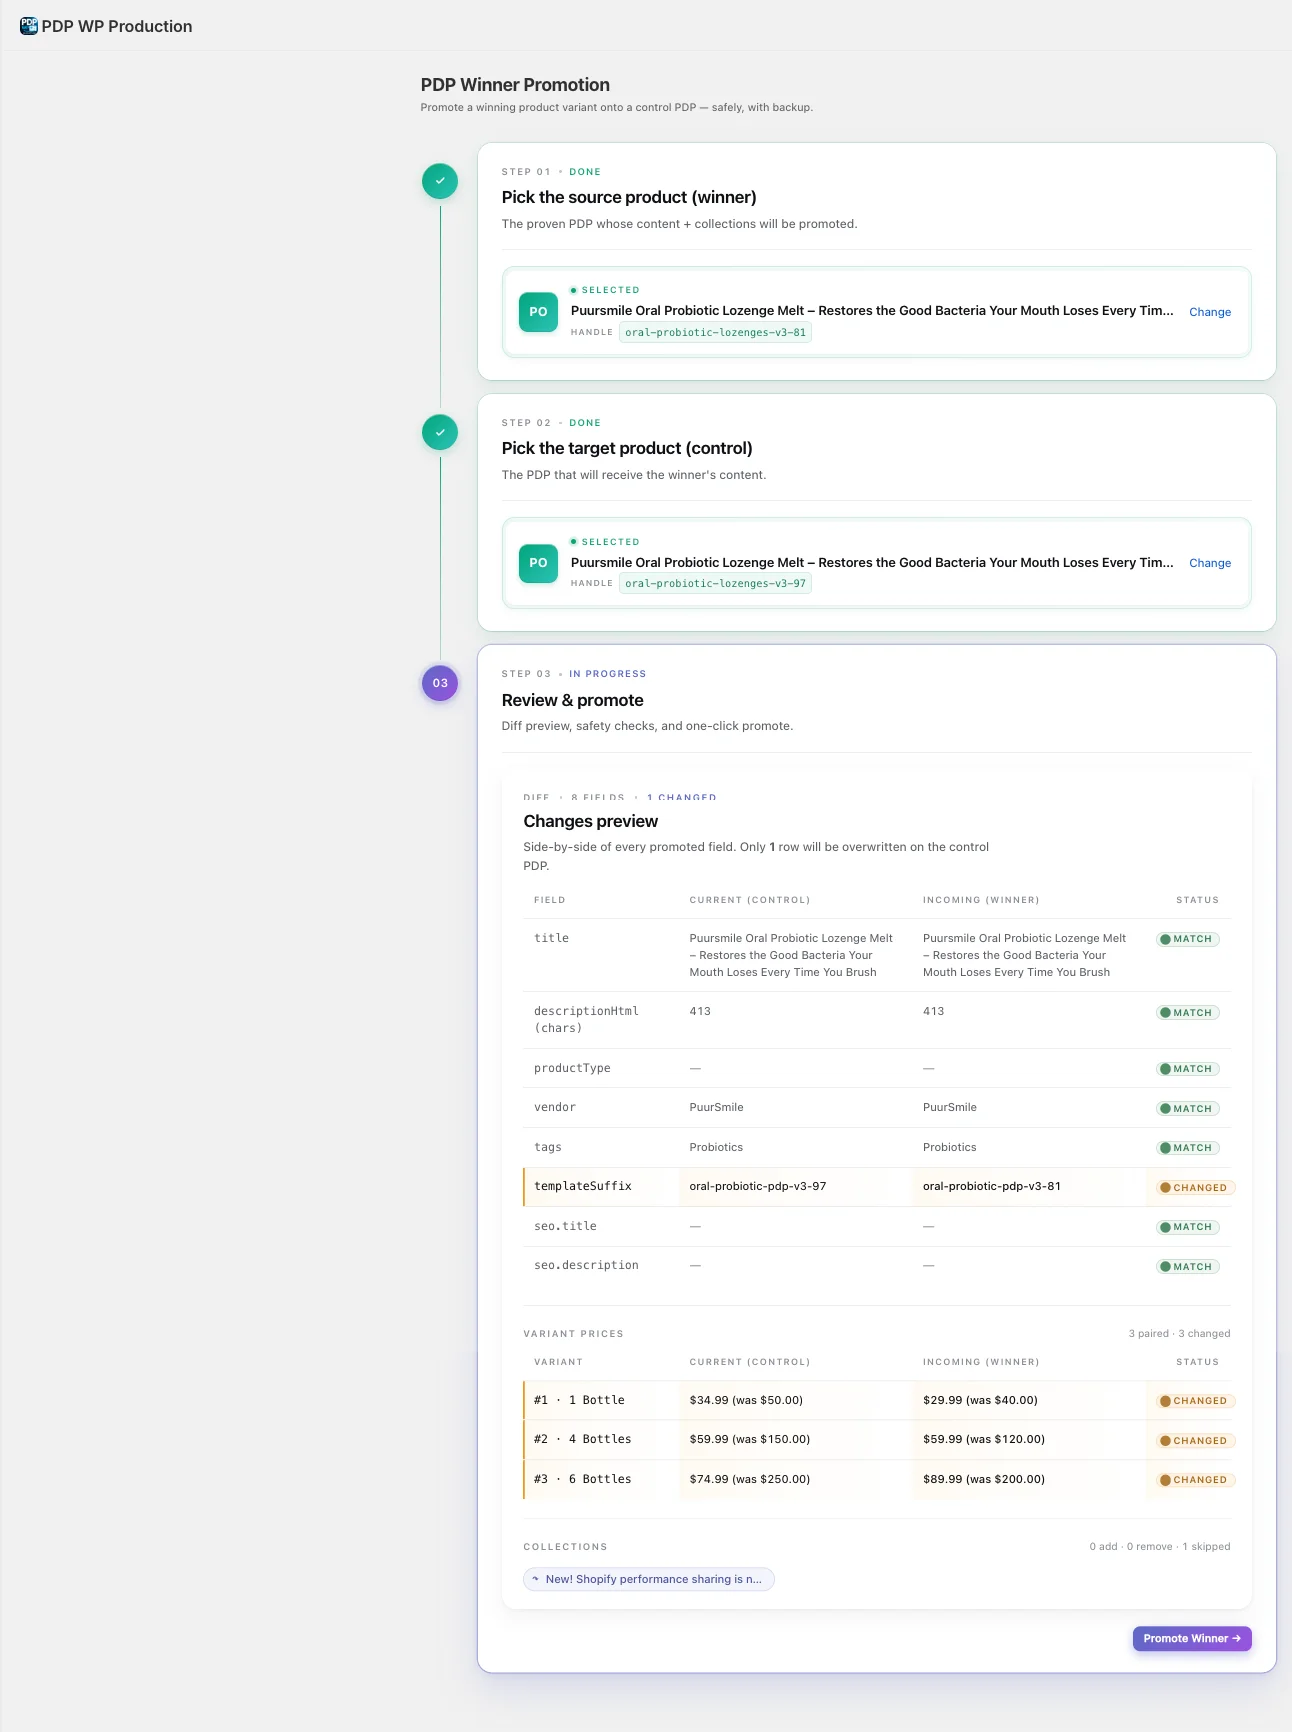Click the incoming price $89.99 (was $200.00)
The width and height of the screenshot is (1292, 1732).
[984, 1479]
